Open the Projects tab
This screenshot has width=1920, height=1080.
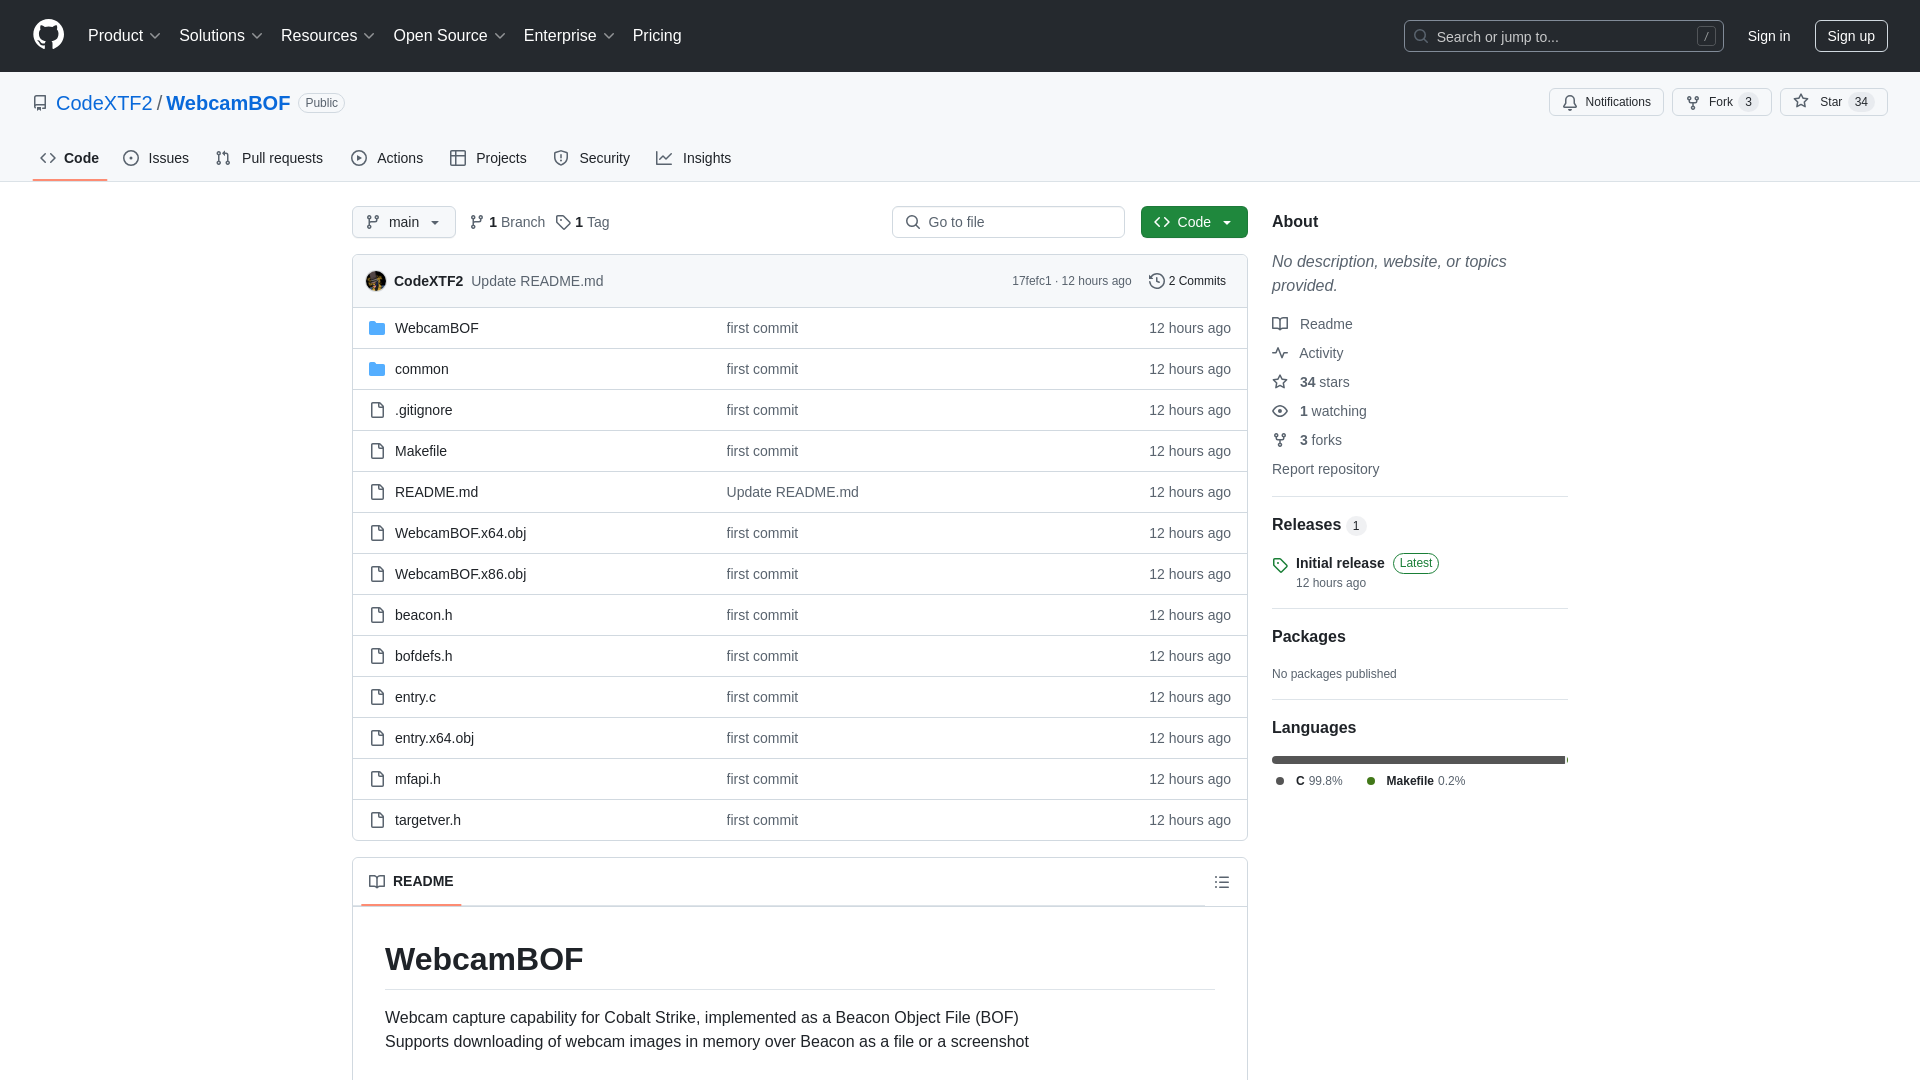[x=488, y=158]
